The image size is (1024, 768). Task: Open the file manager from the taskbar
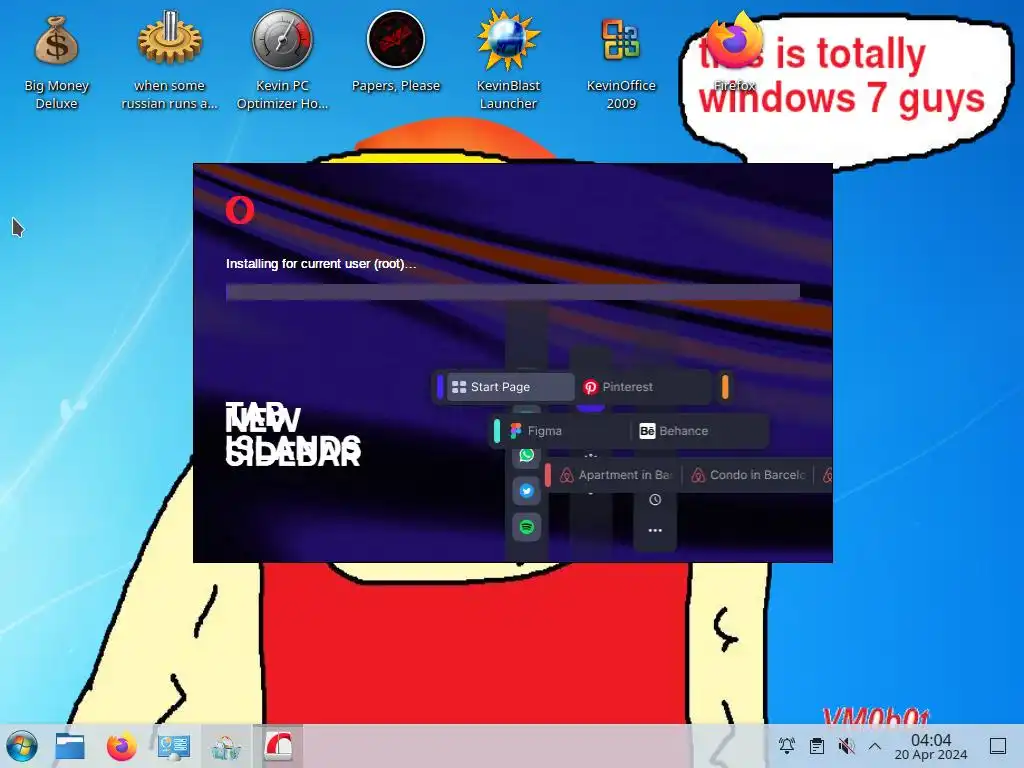70,746
